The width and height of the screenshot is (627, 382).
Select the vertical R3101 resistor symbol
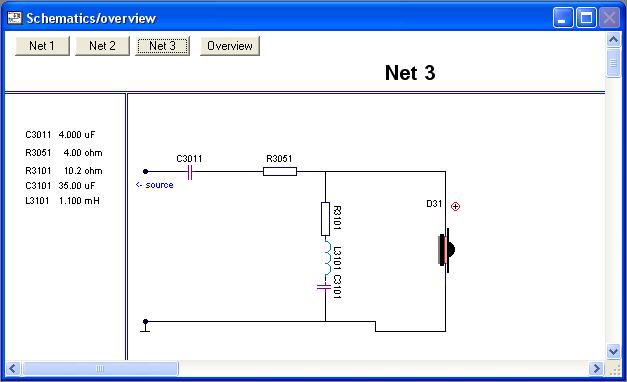click(325, 219)
